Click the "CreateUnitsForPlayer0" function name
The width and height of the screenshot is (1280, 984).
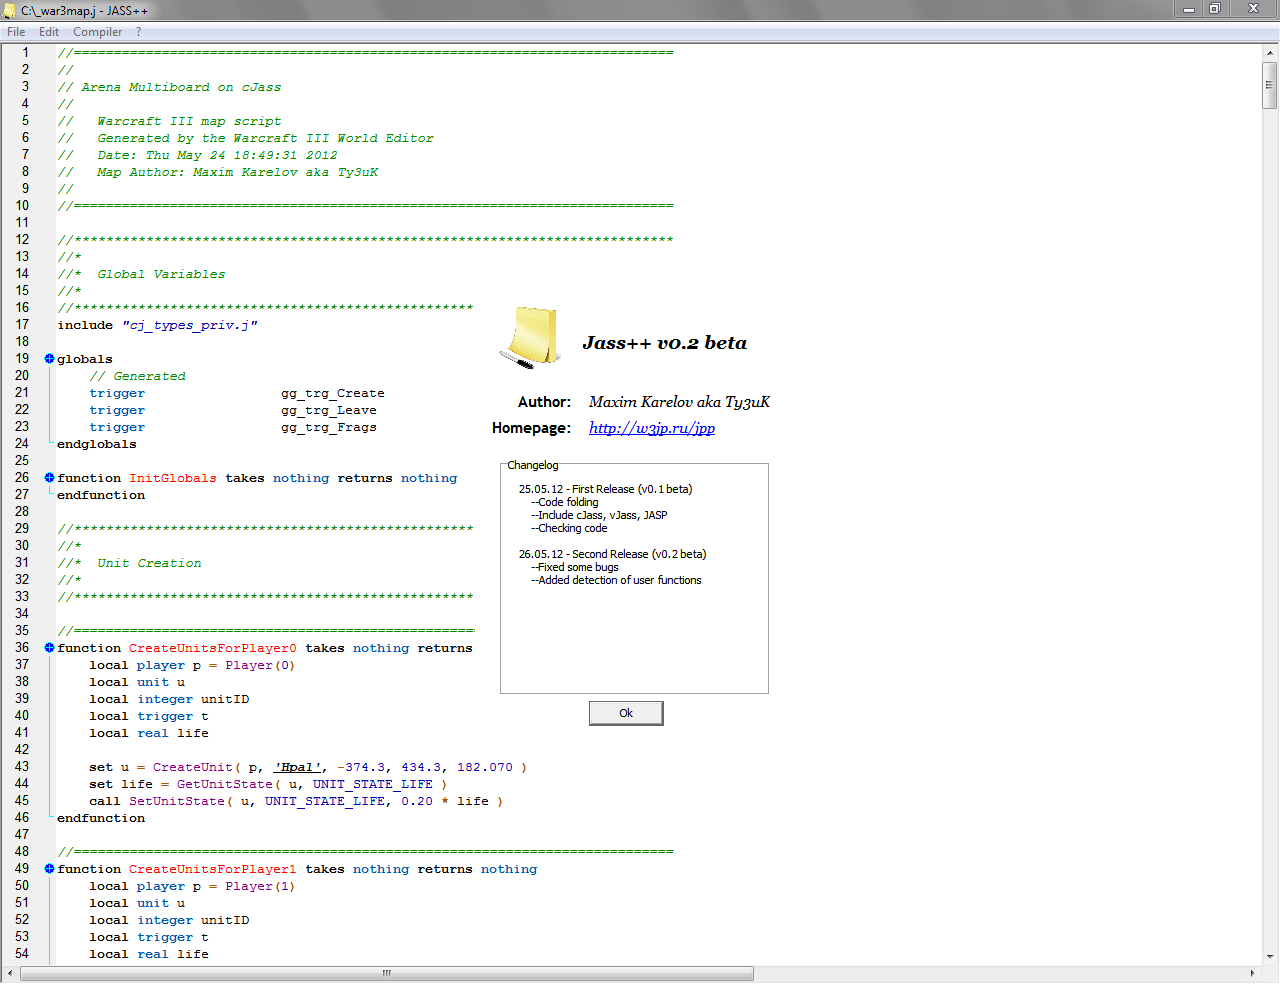click(x=213, y=648)
